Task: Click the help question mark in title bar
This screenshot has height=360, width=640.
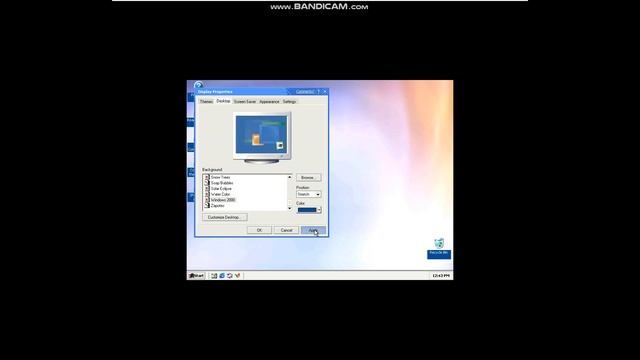Action: pos(319,91)
